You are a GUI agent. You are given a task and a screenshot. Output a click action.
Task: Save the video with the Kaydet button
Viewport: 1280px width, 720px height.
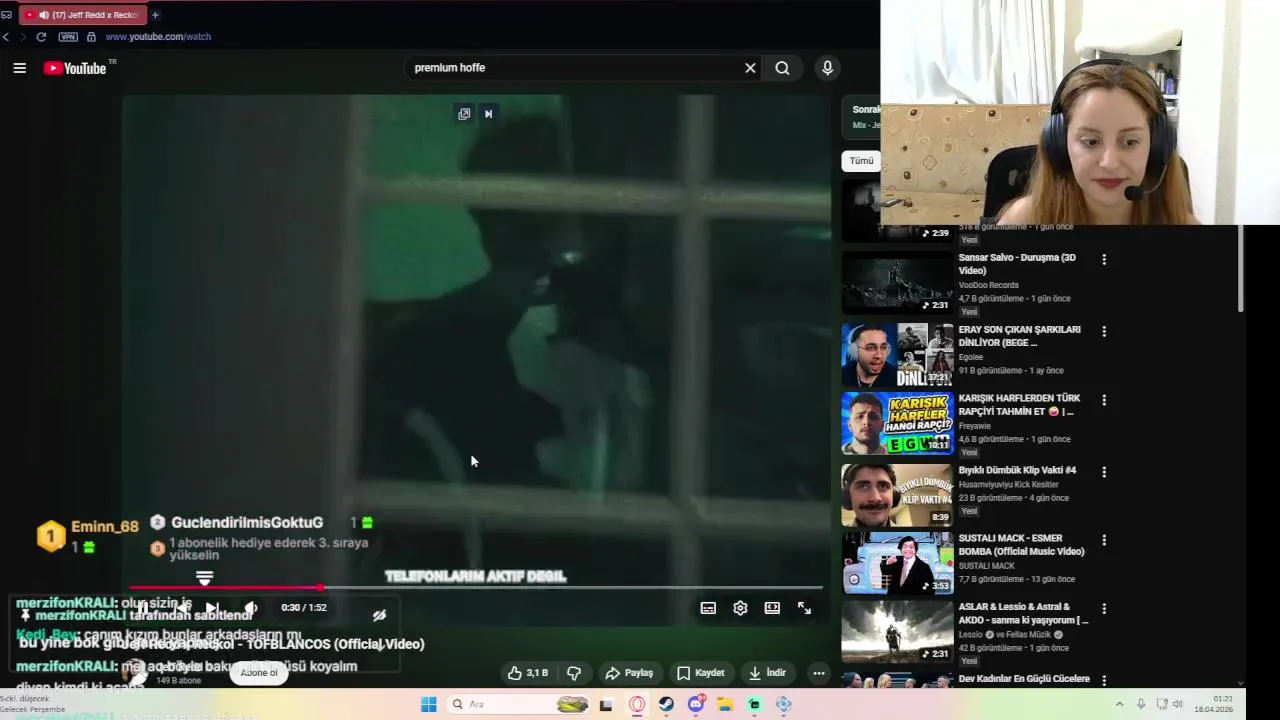click(700, 673)
